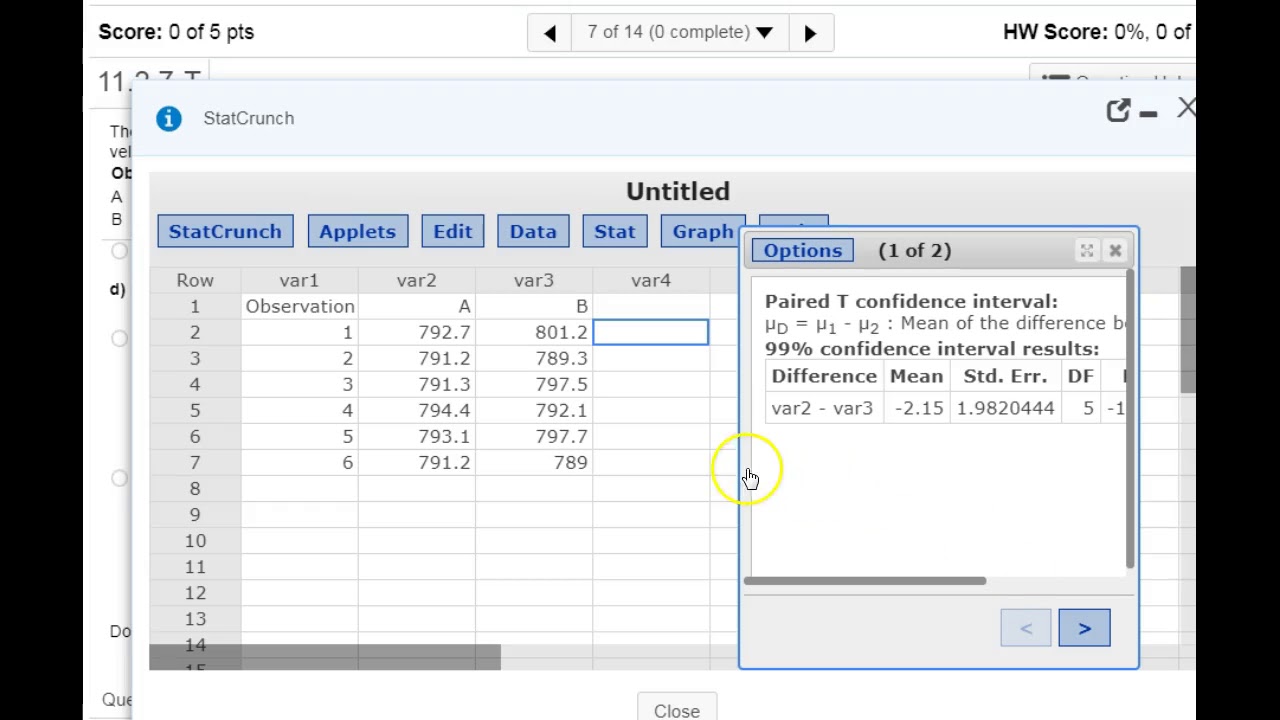Select the var4 column header
The width and height of the screenshot is (1280, 720).
(x=651, y=280)
